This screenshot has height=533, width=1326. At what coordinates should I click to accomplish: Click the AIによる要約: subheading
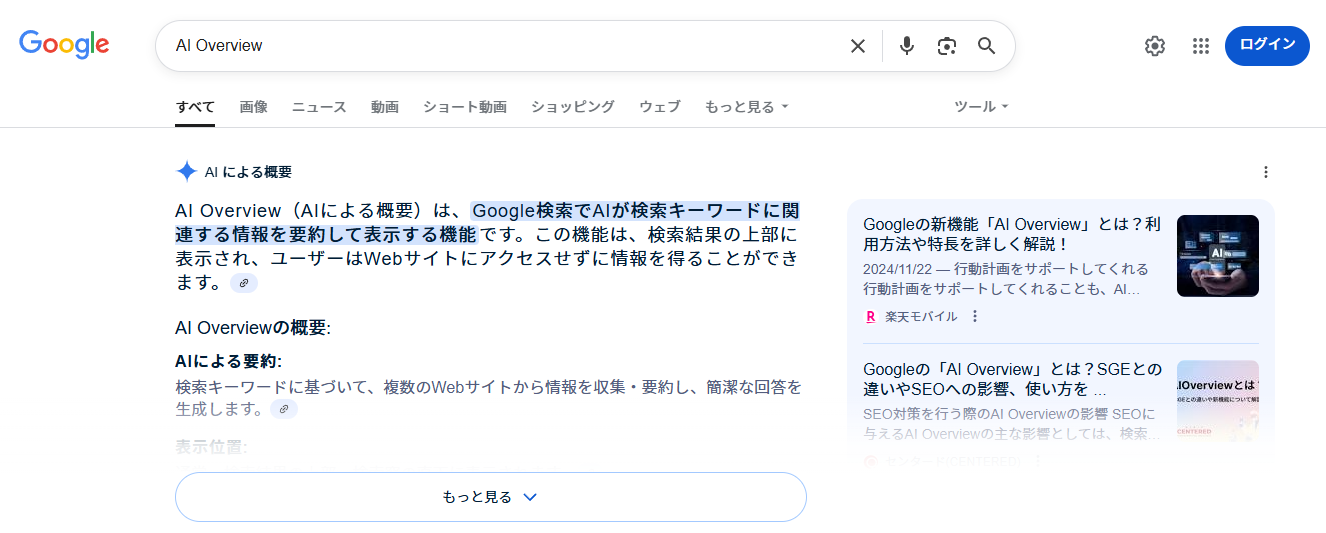228,361
